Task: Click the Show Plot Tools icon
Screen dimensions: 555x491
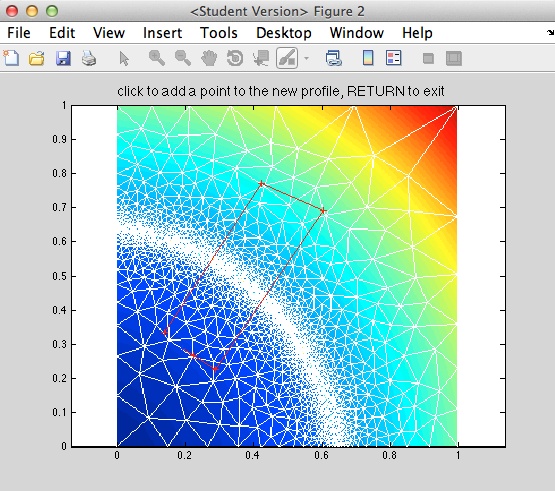Action: pyautogui.click(x=454, y=58)
